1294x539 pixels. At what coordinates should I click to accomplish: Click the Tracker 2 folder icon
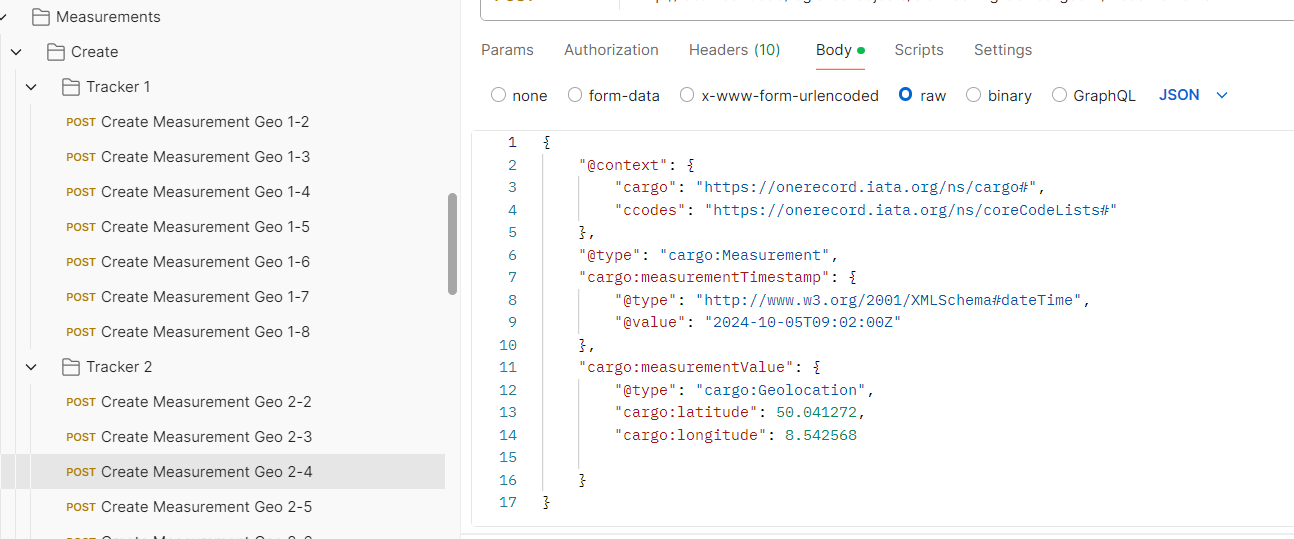click(71, 367)
